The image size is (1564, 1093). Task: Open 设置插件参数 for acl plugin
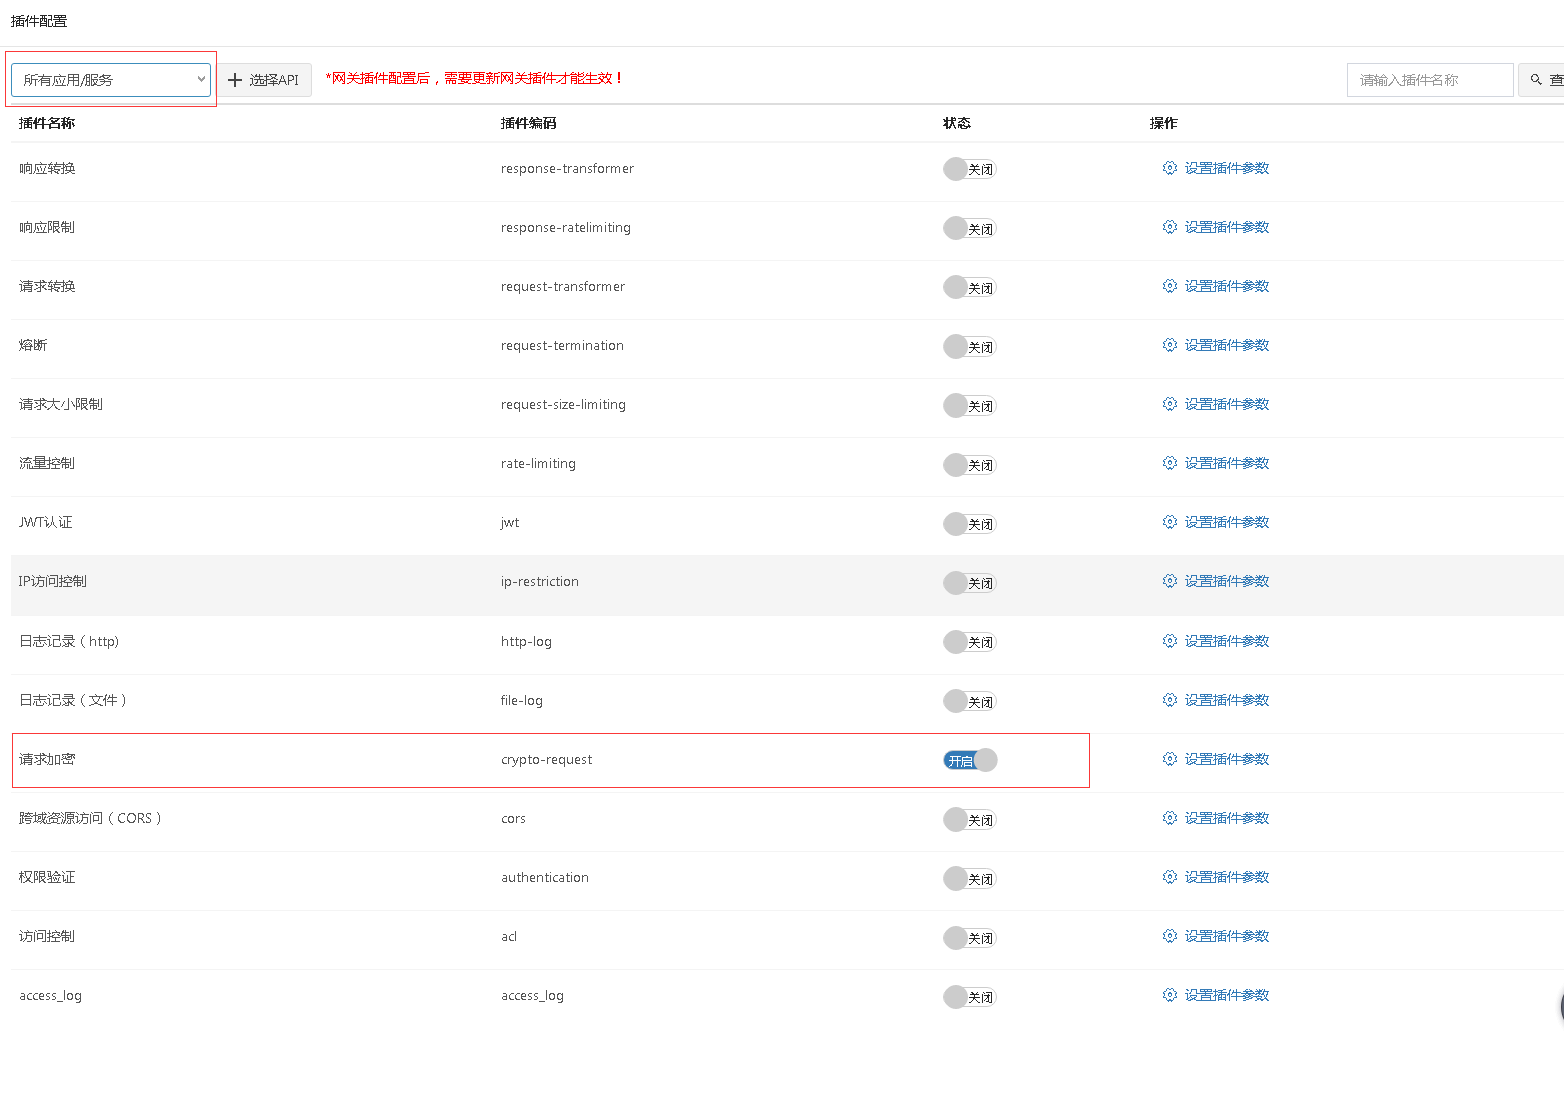point(1226,936)
